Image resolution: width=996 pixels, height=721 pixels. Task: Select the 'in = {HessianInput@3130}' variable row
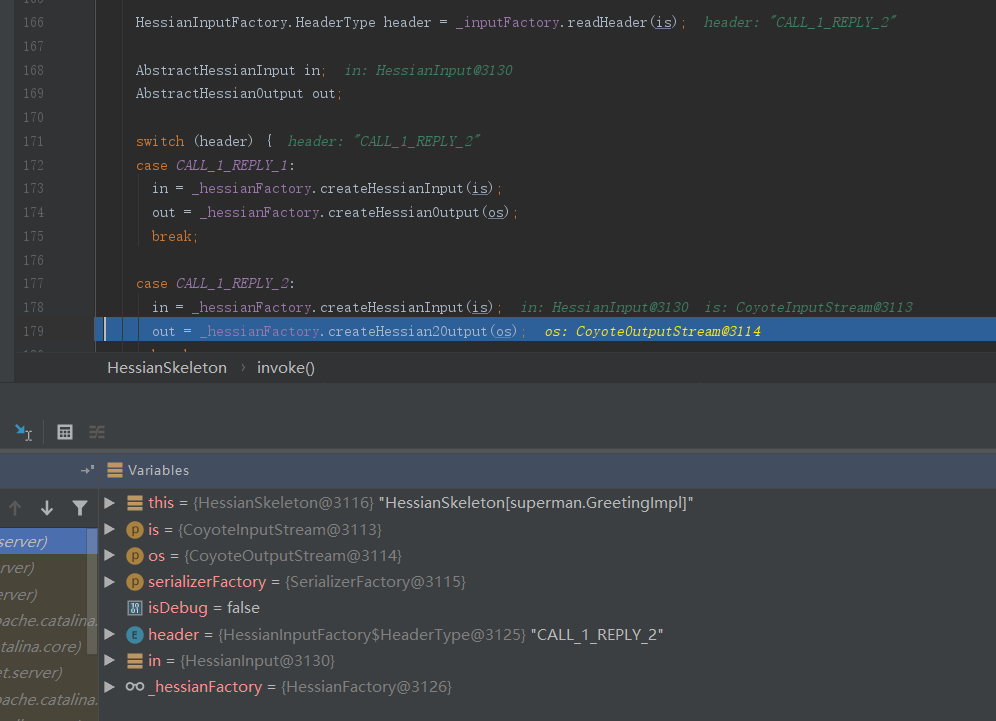click(x=240, y=661)
